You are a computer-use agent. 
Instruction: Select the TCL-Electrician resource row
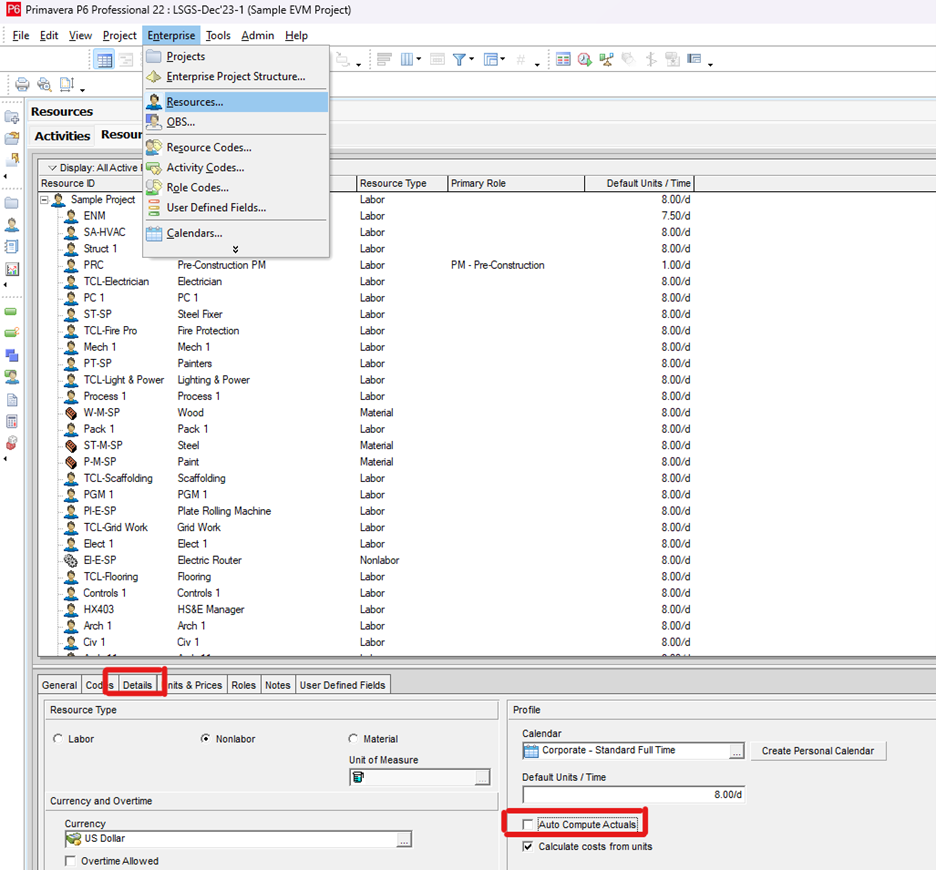(x=116, y=282)
